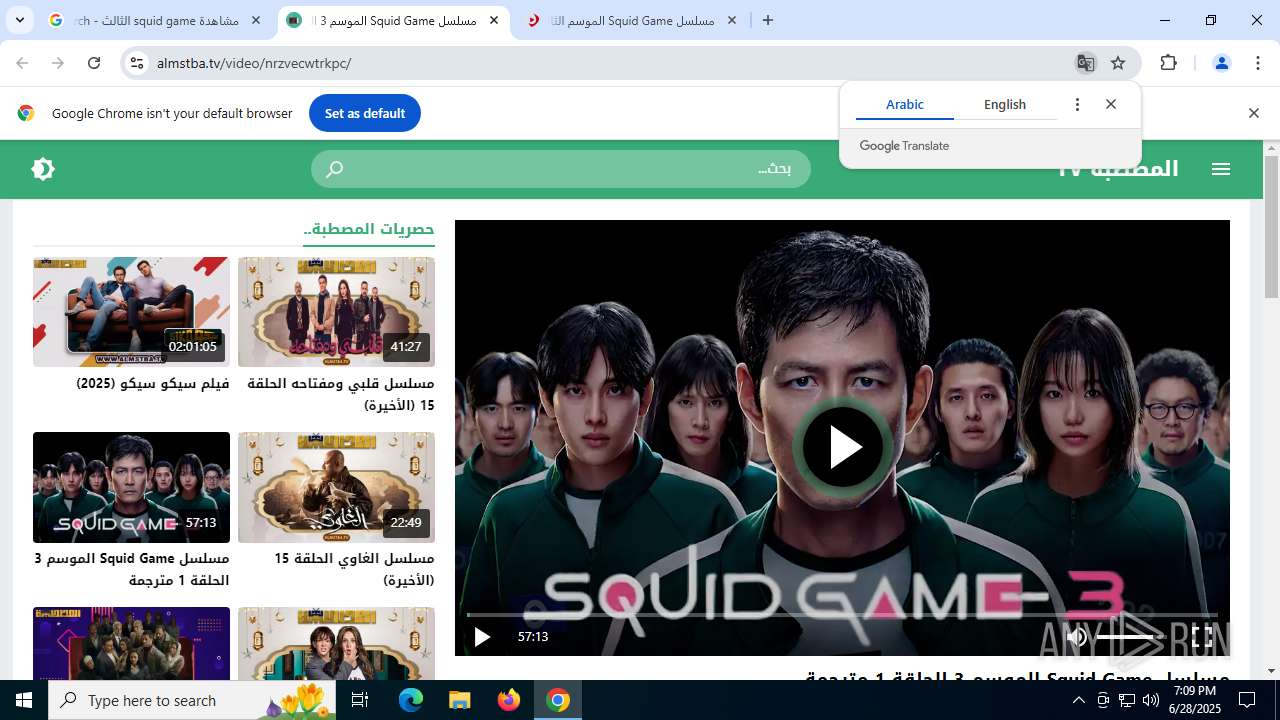Reload the current page
Viewport: 1280px width, 720px height.
click(x=94, y=63)
